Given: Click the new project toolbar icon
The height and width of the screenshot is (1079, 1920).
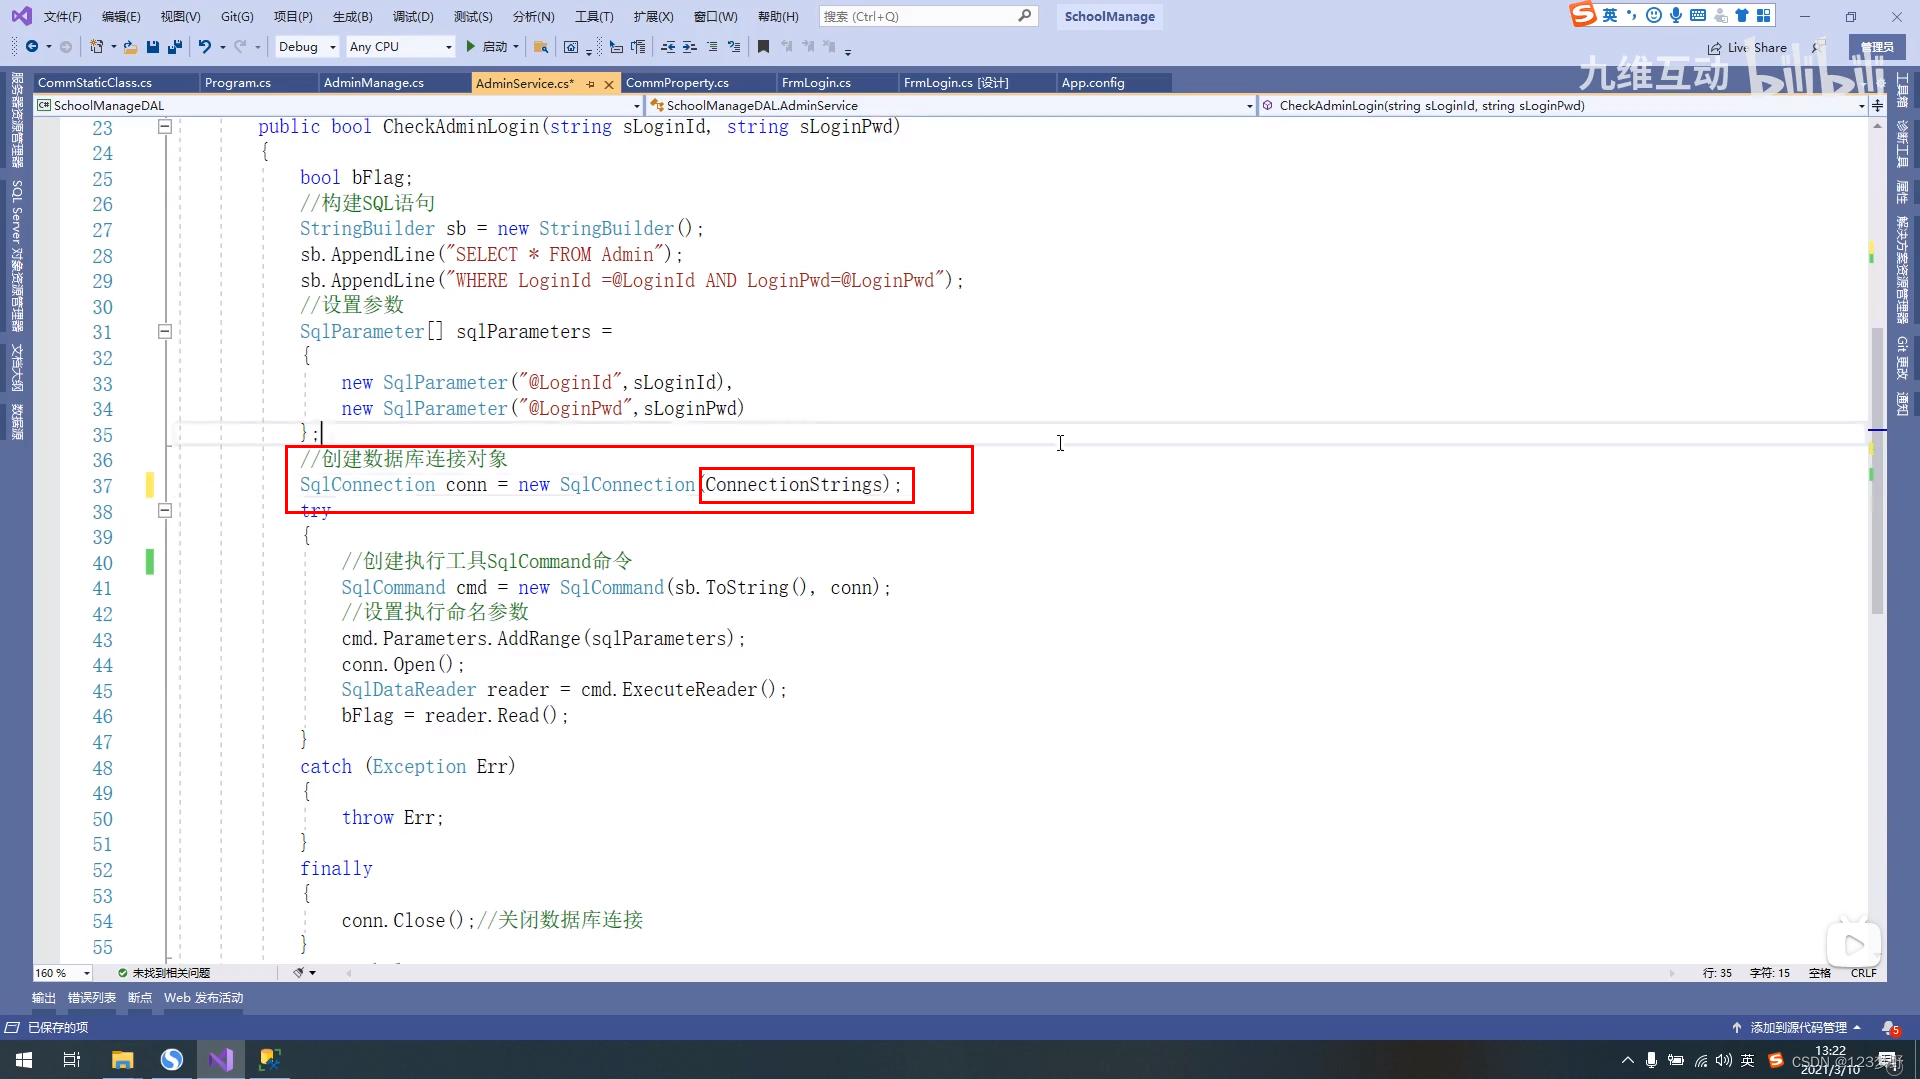Looking at the screenshot, I should coord(96,47).
